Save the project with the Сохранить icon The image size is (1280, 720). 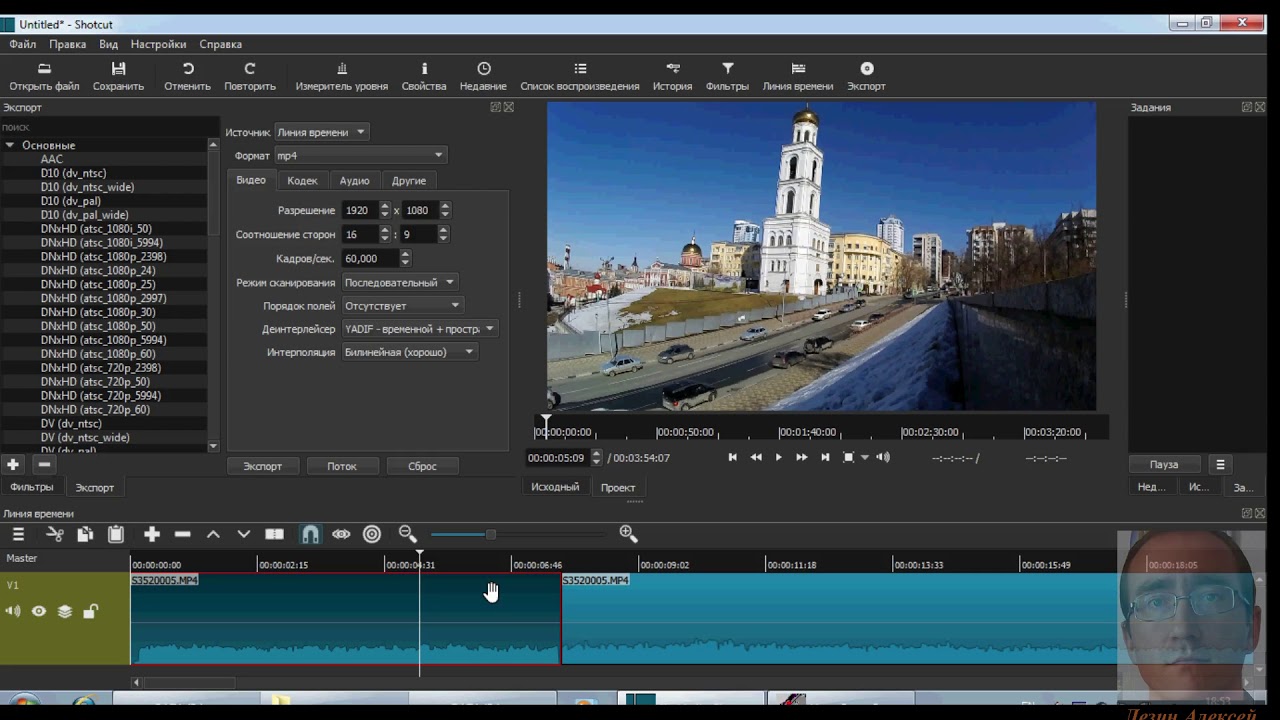(x=118, y=69)
